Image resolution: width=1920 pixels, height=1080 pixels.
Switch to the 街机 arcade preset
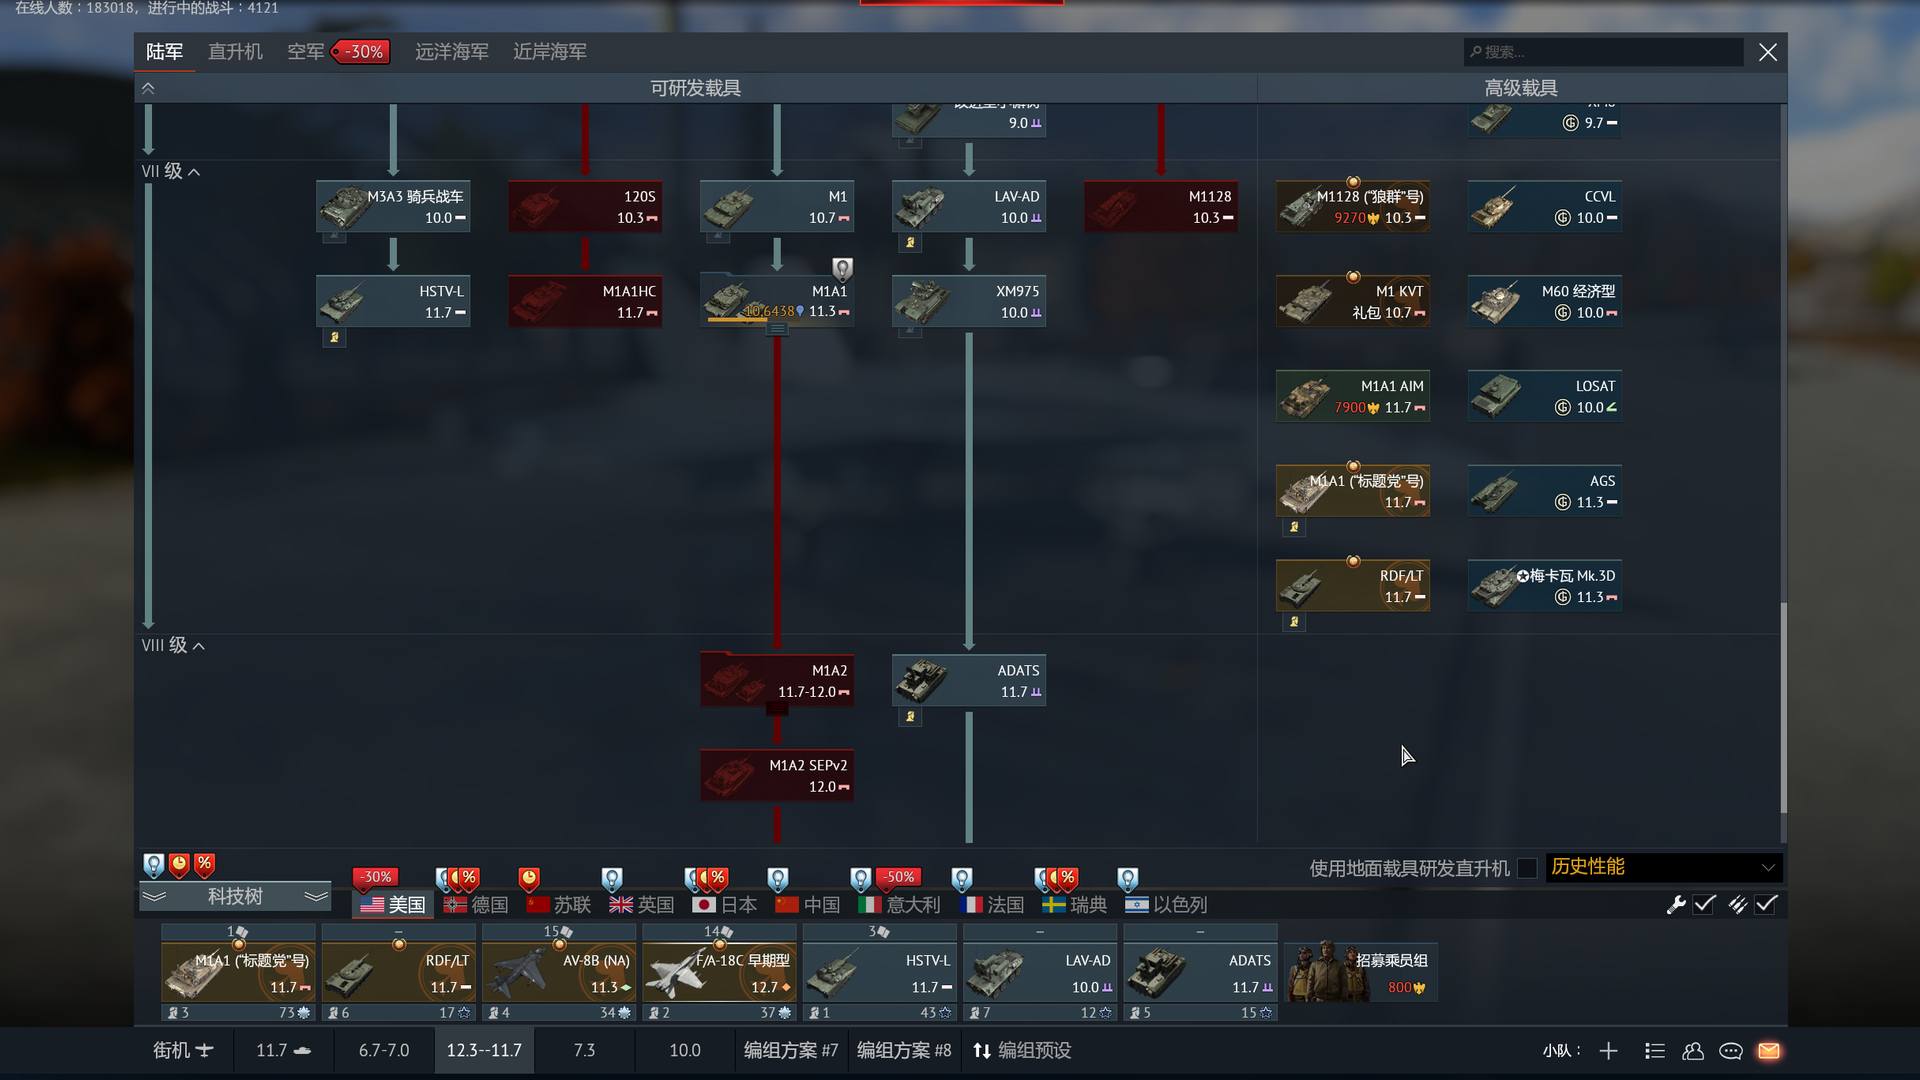tap(183, 1050)
